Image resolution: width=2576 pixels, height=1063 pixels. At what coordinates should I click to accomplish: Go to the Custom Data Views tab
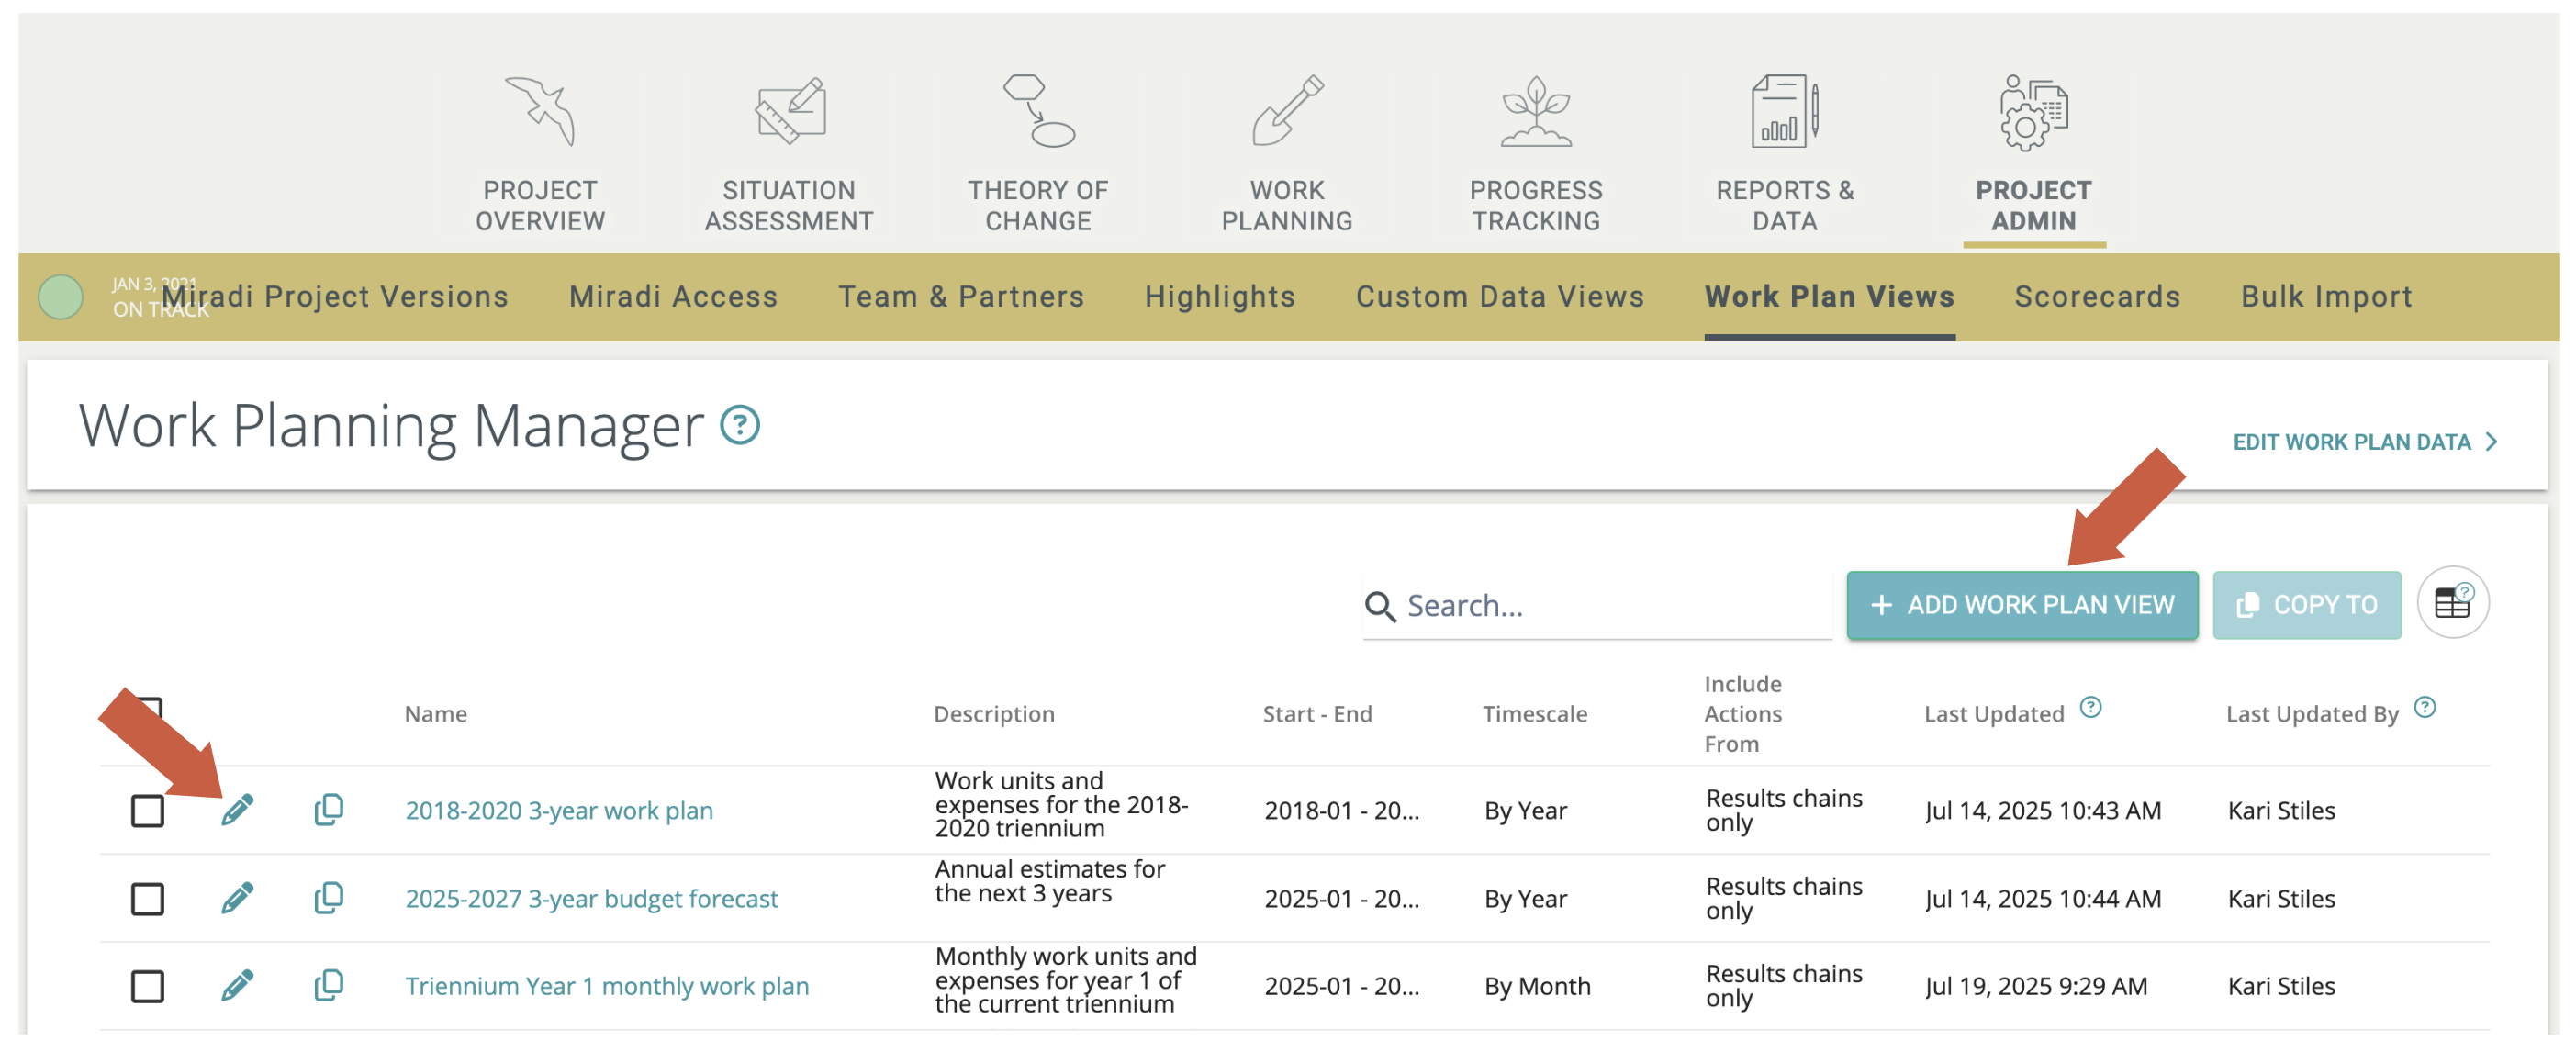click(x=1499, y=297)
